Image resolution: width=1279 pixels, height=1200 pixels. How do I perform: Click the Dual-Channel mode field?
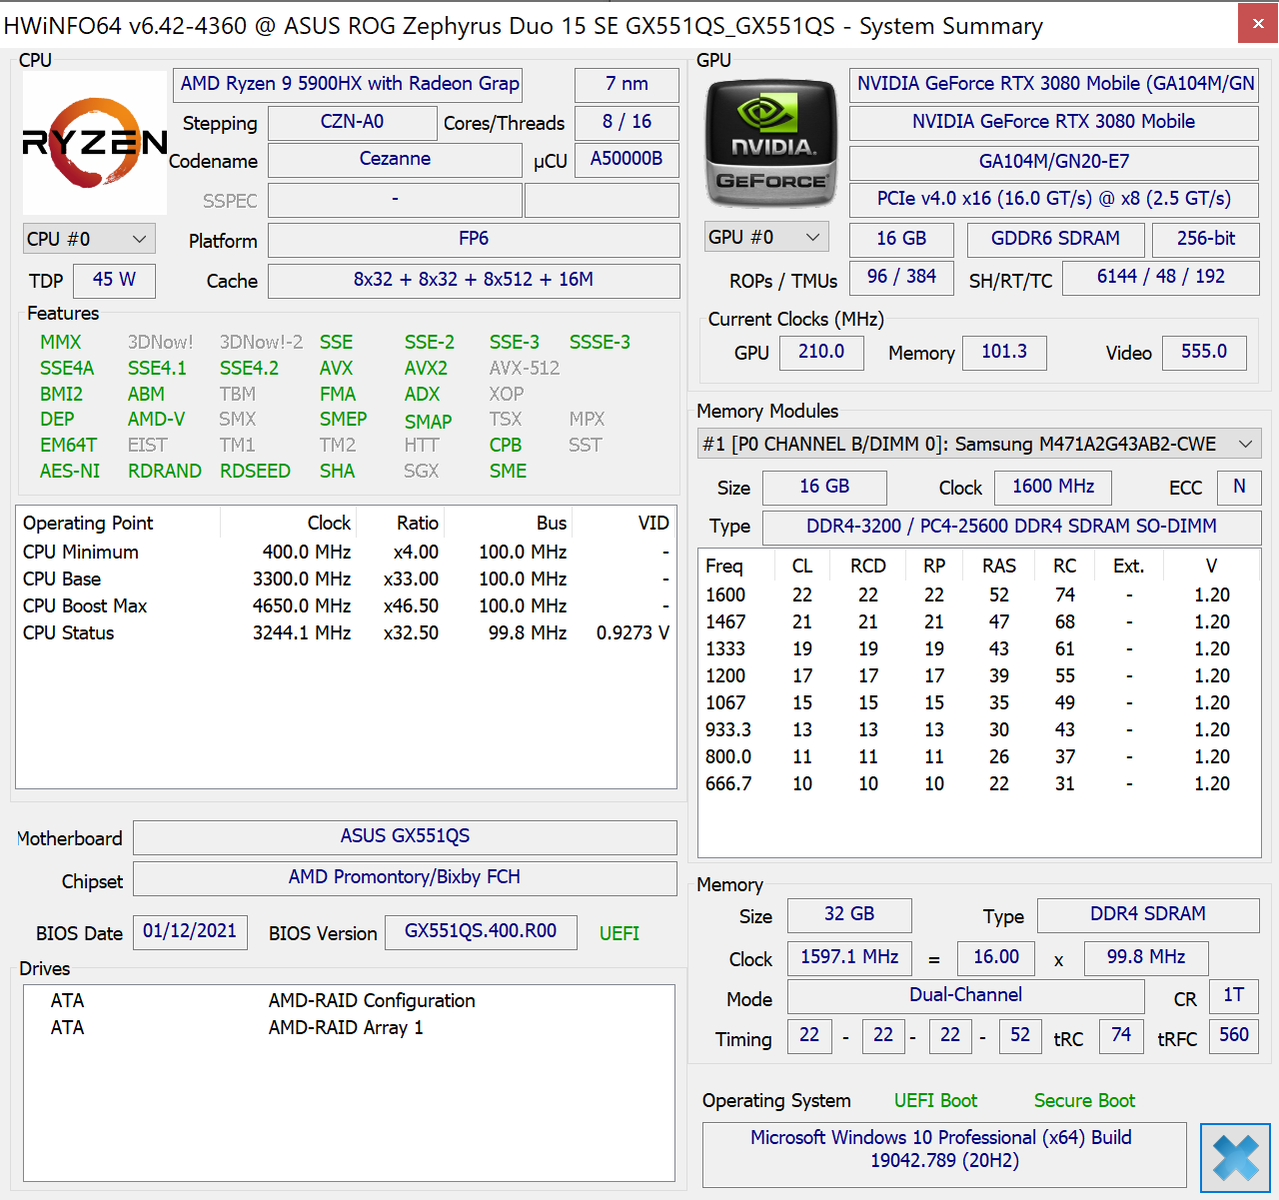966,996
